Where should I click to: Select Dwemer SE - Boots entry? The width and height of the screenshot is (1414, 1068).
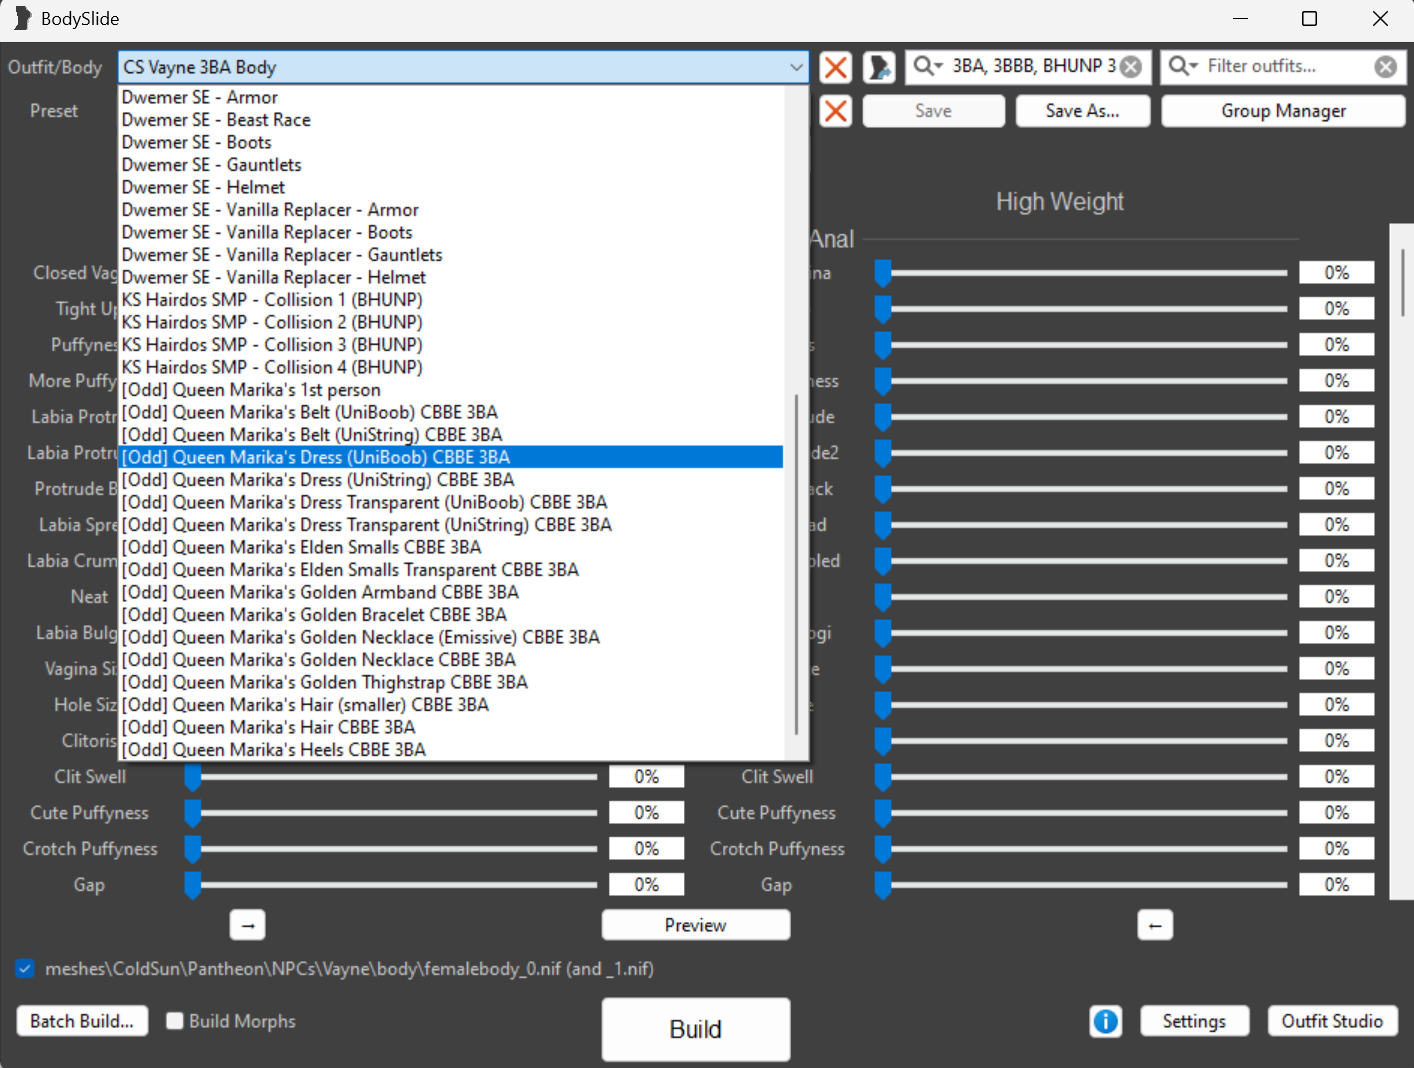450,142
